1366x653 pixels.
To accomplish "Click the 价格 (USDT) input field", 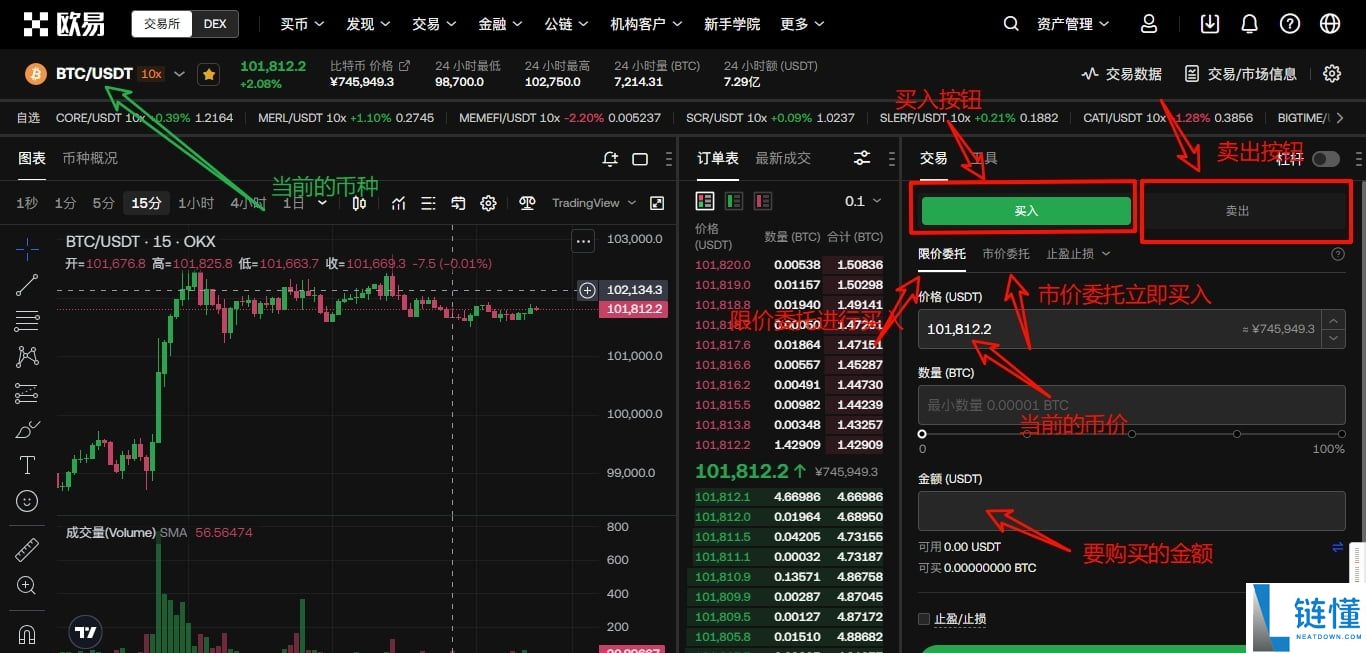I will [x=1119, y=328].
